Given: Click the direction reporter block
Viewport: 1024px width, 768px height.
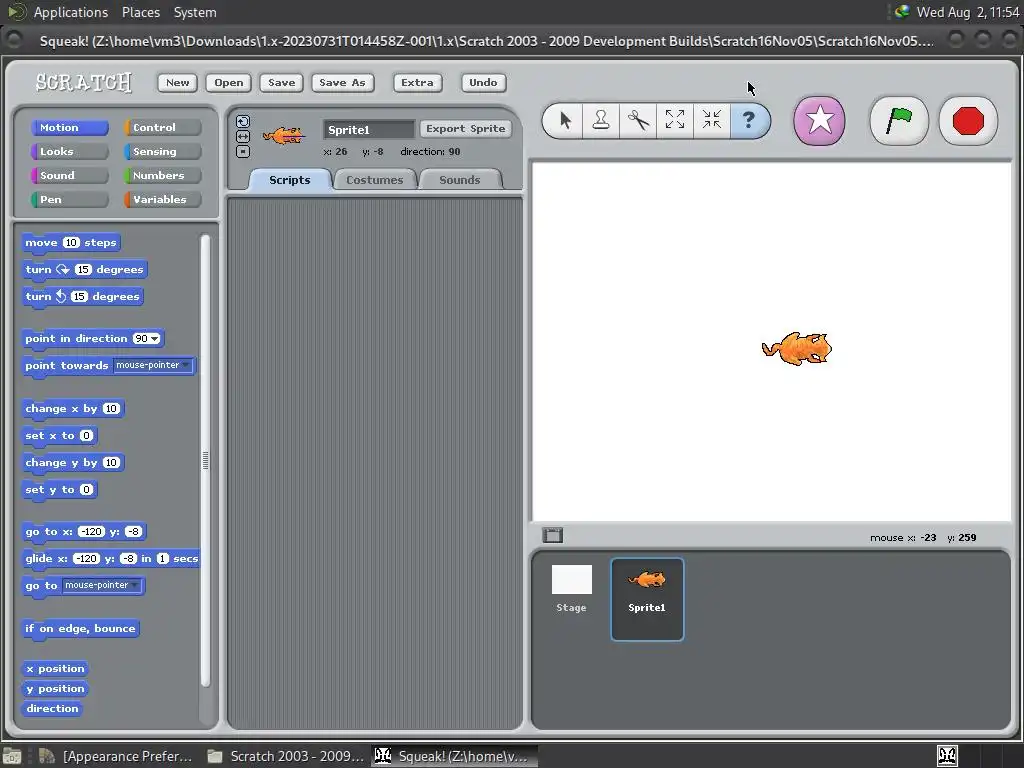Looking at the screenshot, I should point(52,708).
